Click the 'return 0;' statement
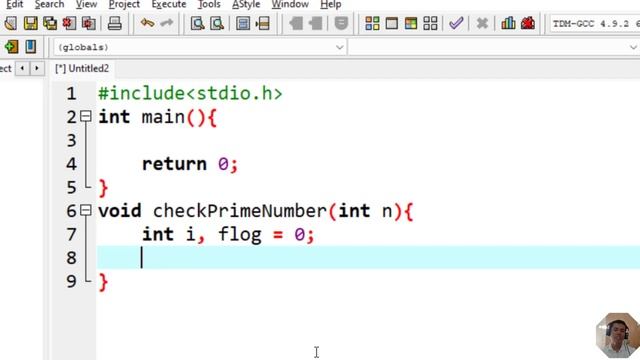 pos(190,164)
